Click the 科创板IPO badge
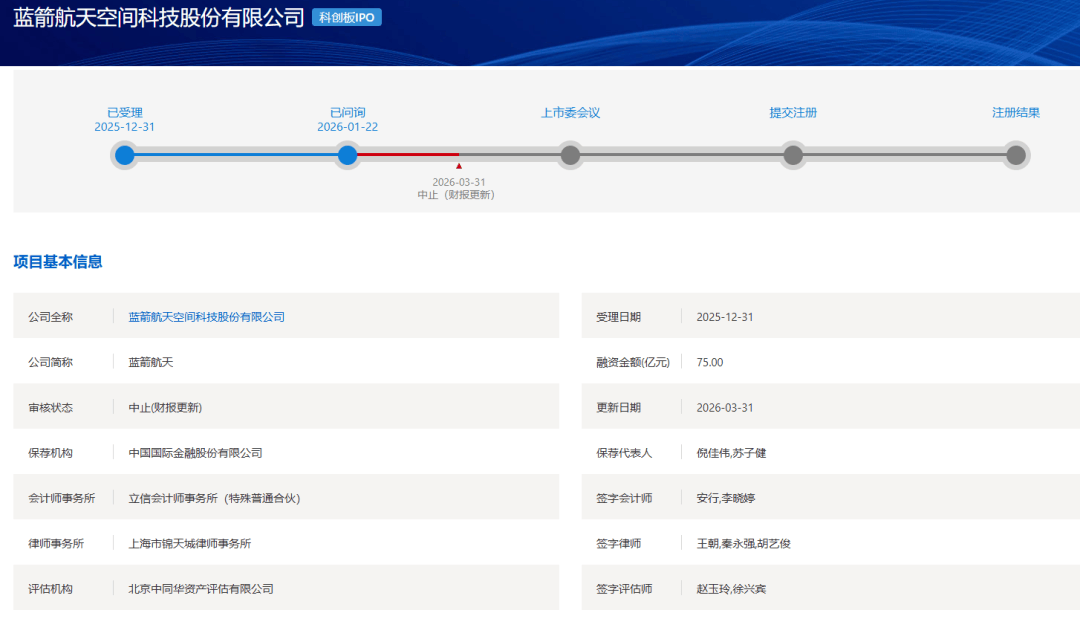The height and width of the screenshot is (636, 1080). click(x=346, y=18)
